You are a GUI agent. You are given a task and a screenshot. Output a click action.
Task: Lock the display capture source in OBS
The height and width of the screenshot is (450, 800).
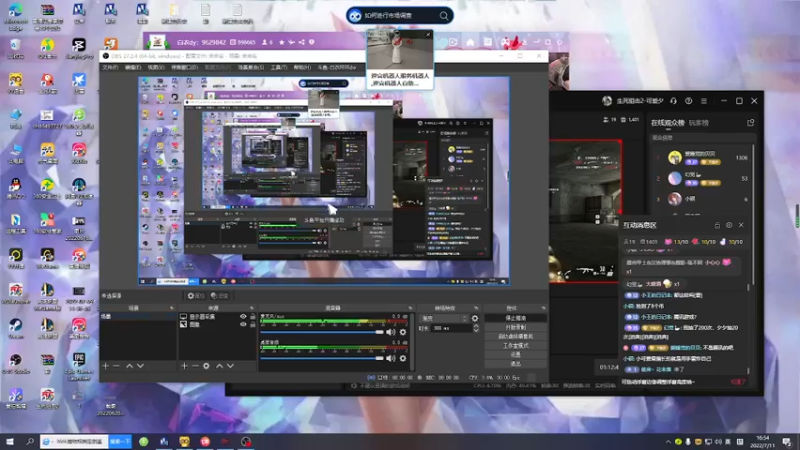tap(253, 317)
